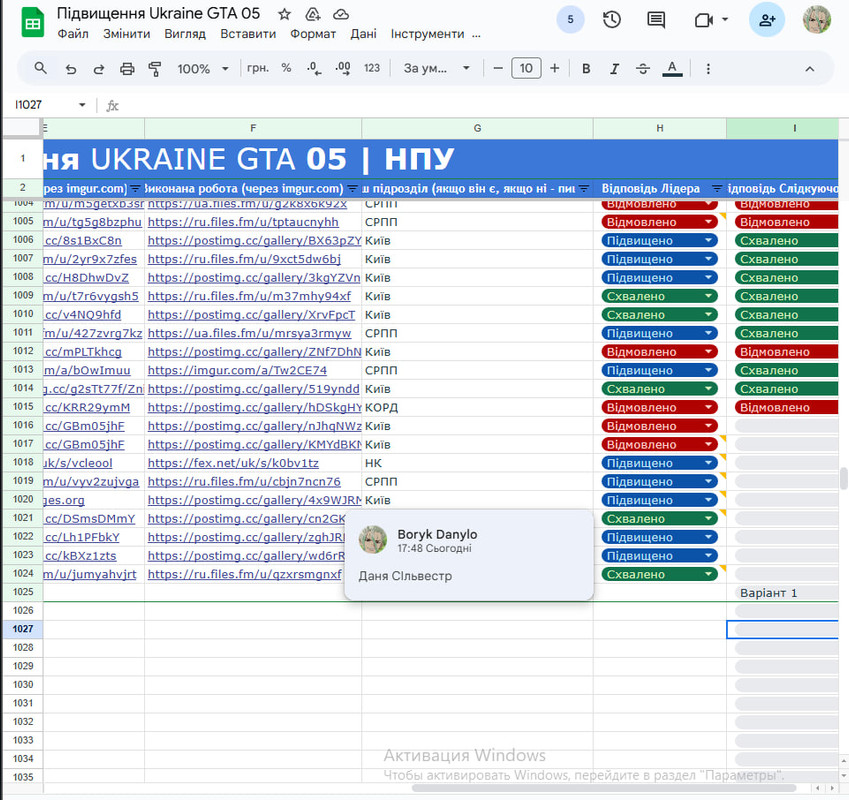The image size is (849, 800).
Task: Undo the last action
Action: (x=70, y=69)
